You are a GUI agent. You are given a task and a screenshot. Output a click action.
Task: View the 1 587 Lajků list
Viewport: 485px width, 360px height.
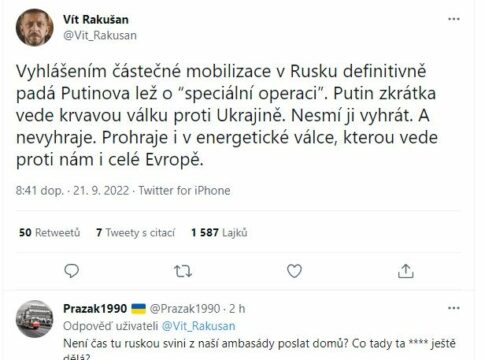click(x=219, y=232)
